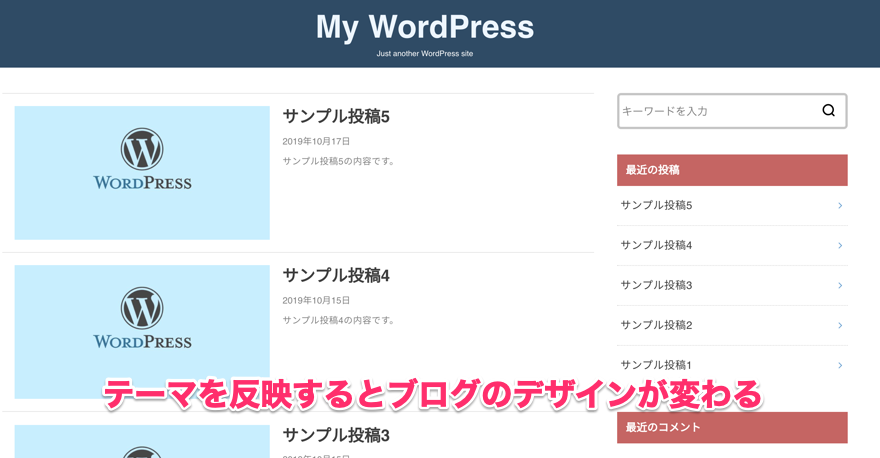Image resolution: width=880 pixels, height=458 pixels.
Task: Click the search magnifier icon
Action: (x=828, y=111)
